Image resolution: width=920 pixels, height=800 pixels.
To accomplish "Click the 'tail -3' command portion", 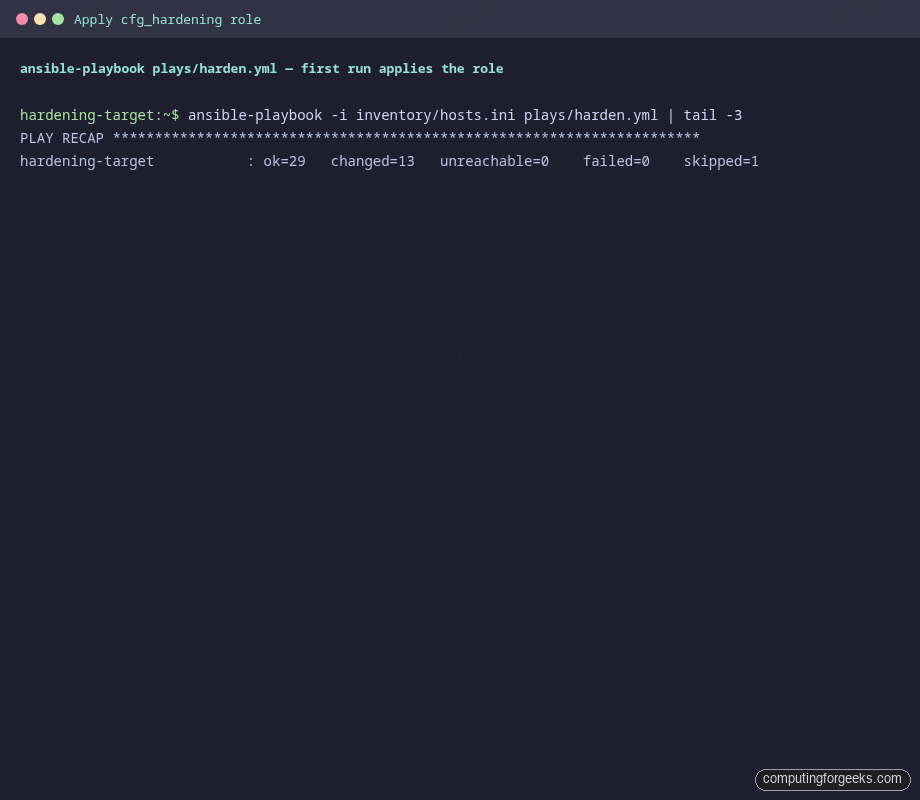I will 717,115.
